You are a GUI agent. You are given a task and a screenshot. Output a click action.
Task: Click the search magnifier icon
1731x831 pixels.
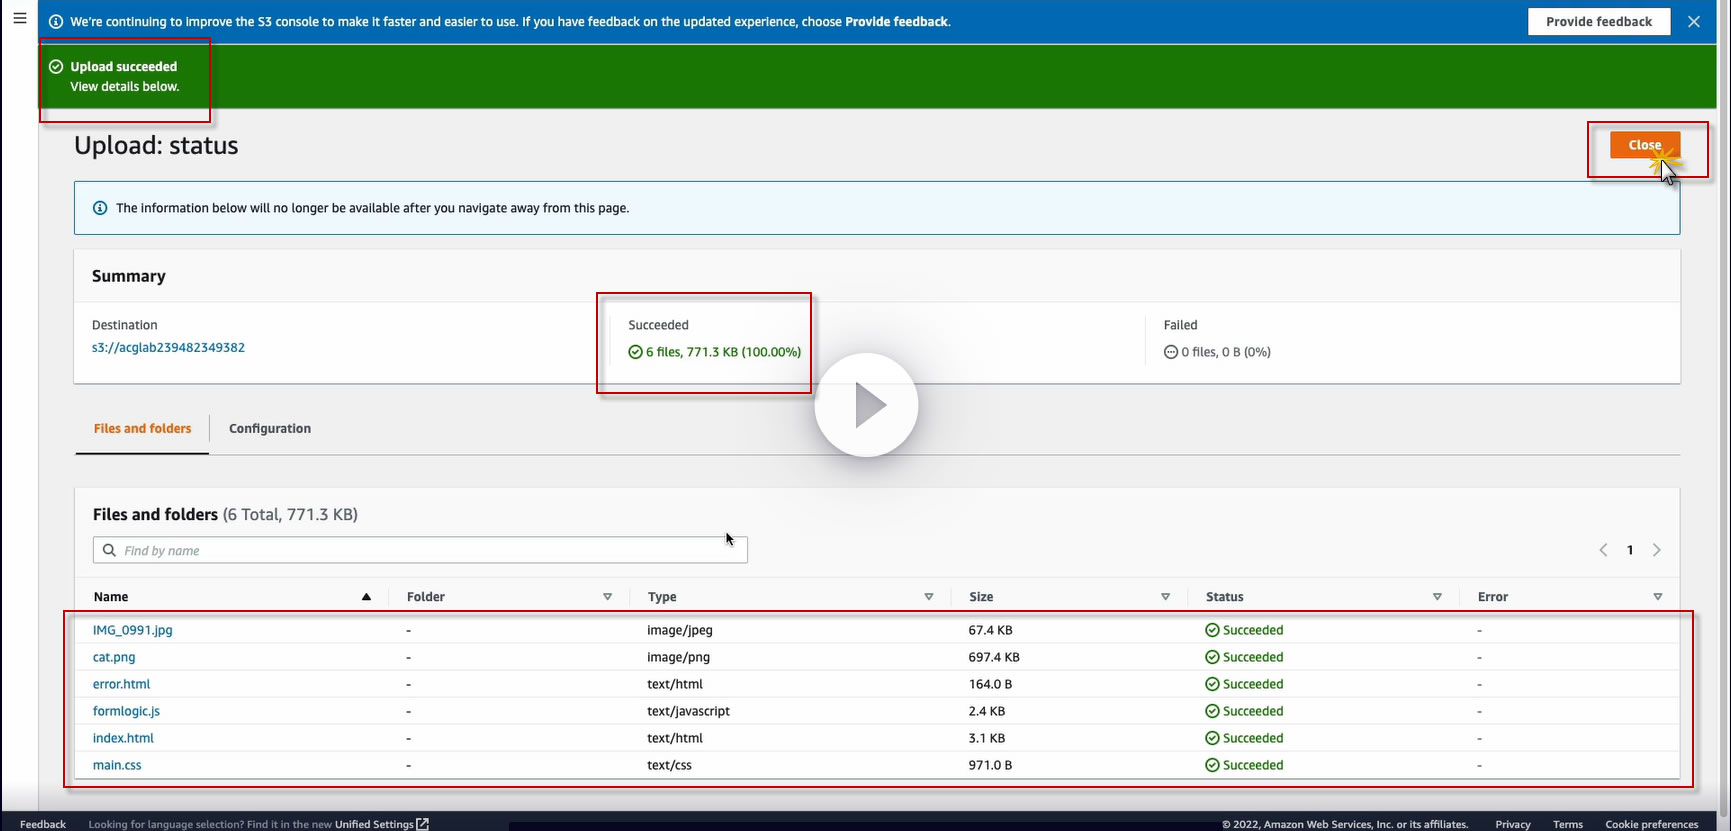pyautogui.click(x=110, y=550)
